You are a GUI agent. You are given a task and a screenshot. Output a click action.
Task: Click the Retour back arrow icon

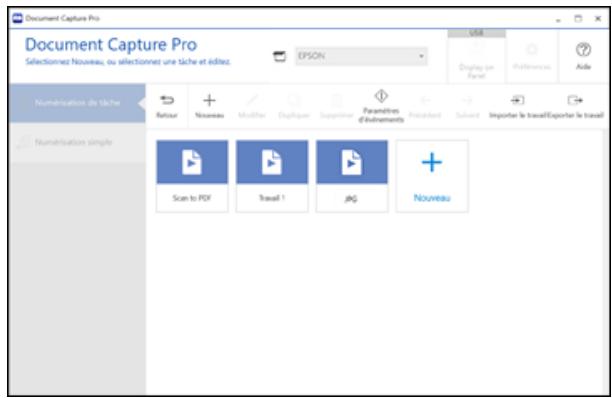pyautogui.click(x=167, y=100)
